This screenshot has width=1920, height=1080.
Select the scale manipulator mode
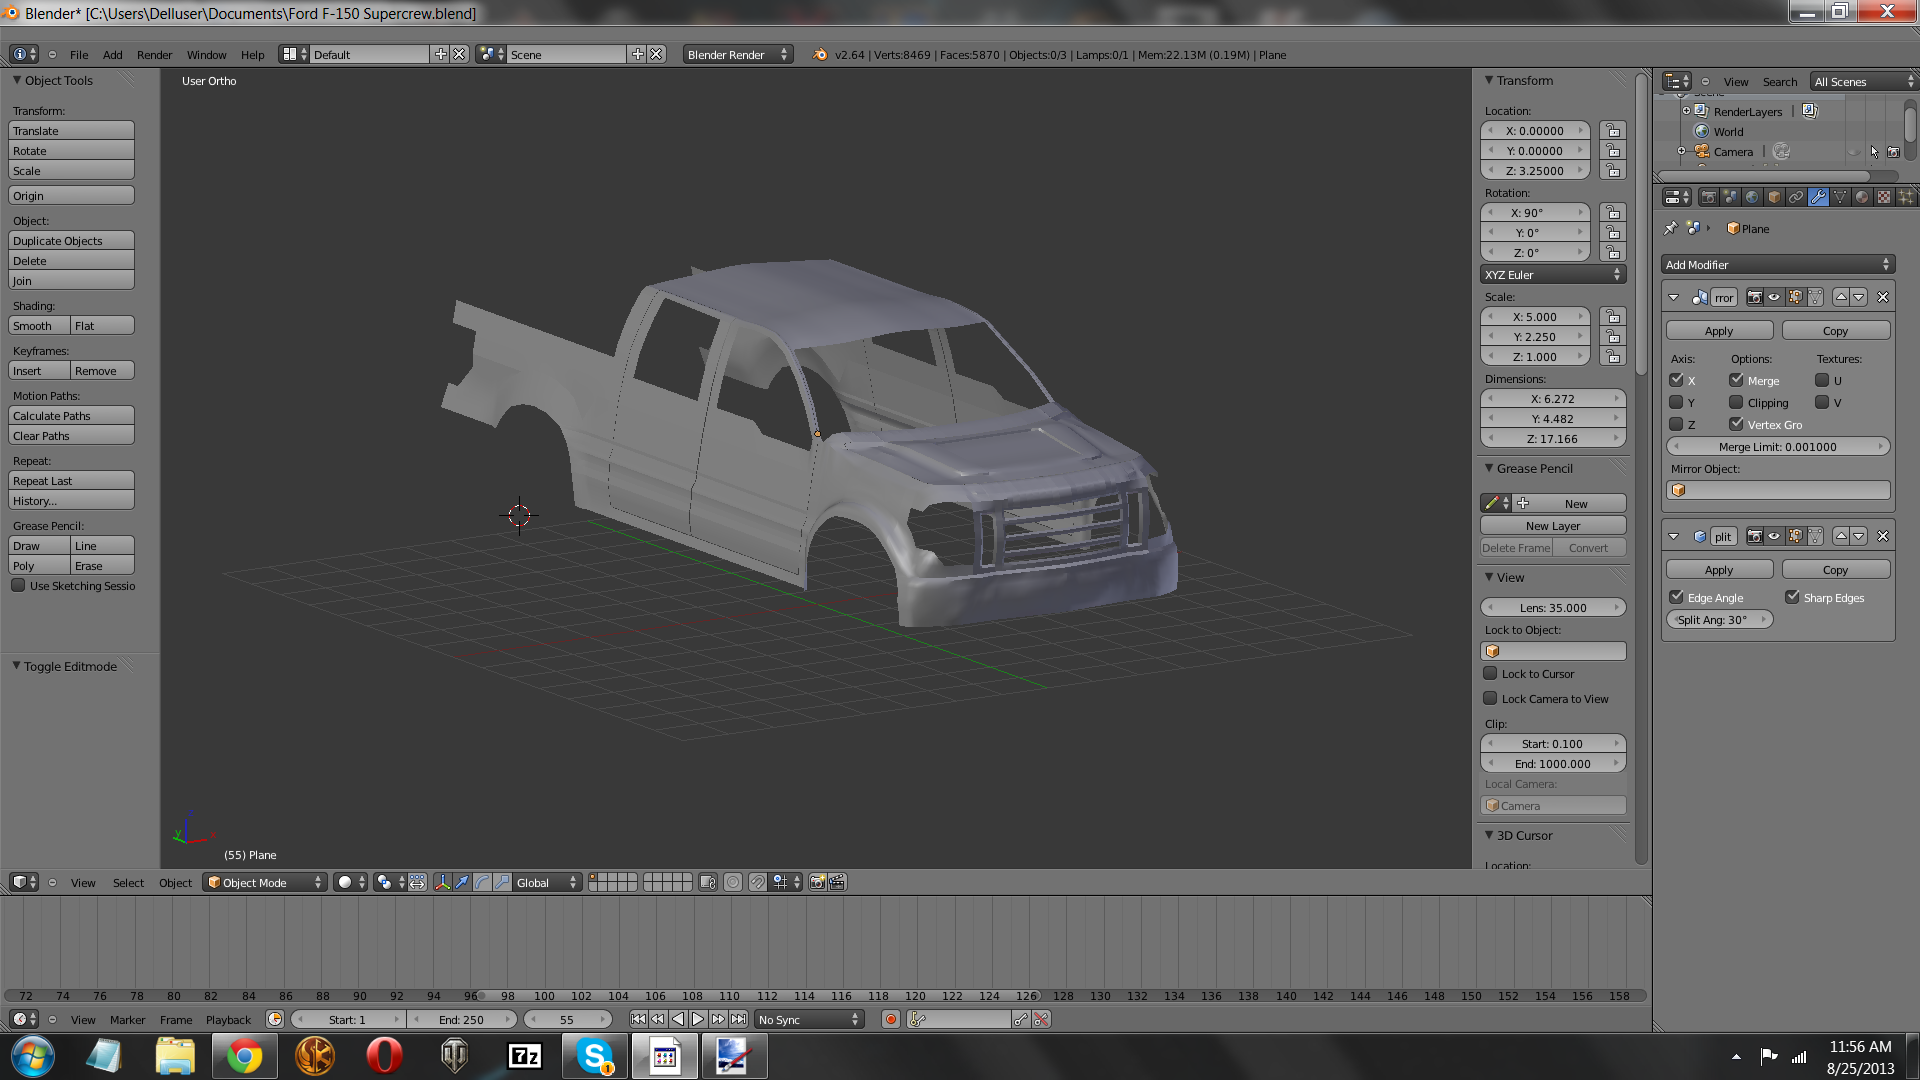502,882
